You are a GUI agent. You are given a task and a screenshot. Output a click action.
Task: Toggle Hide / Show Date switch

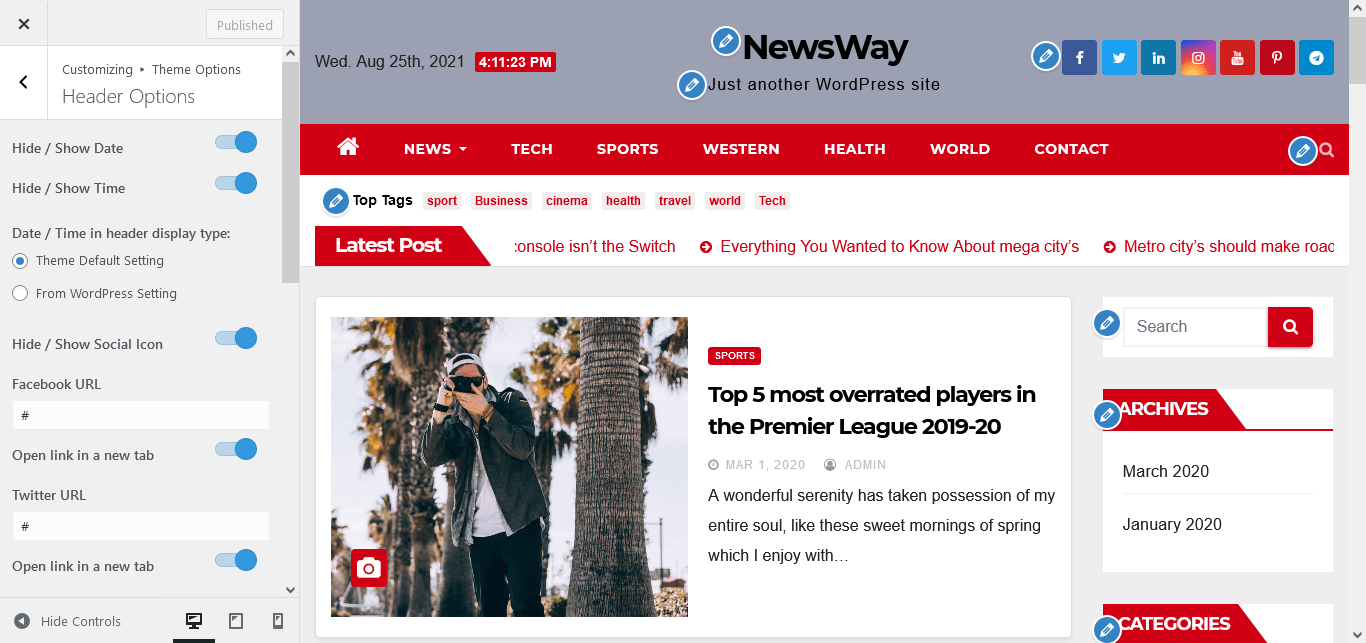point(237,143)
